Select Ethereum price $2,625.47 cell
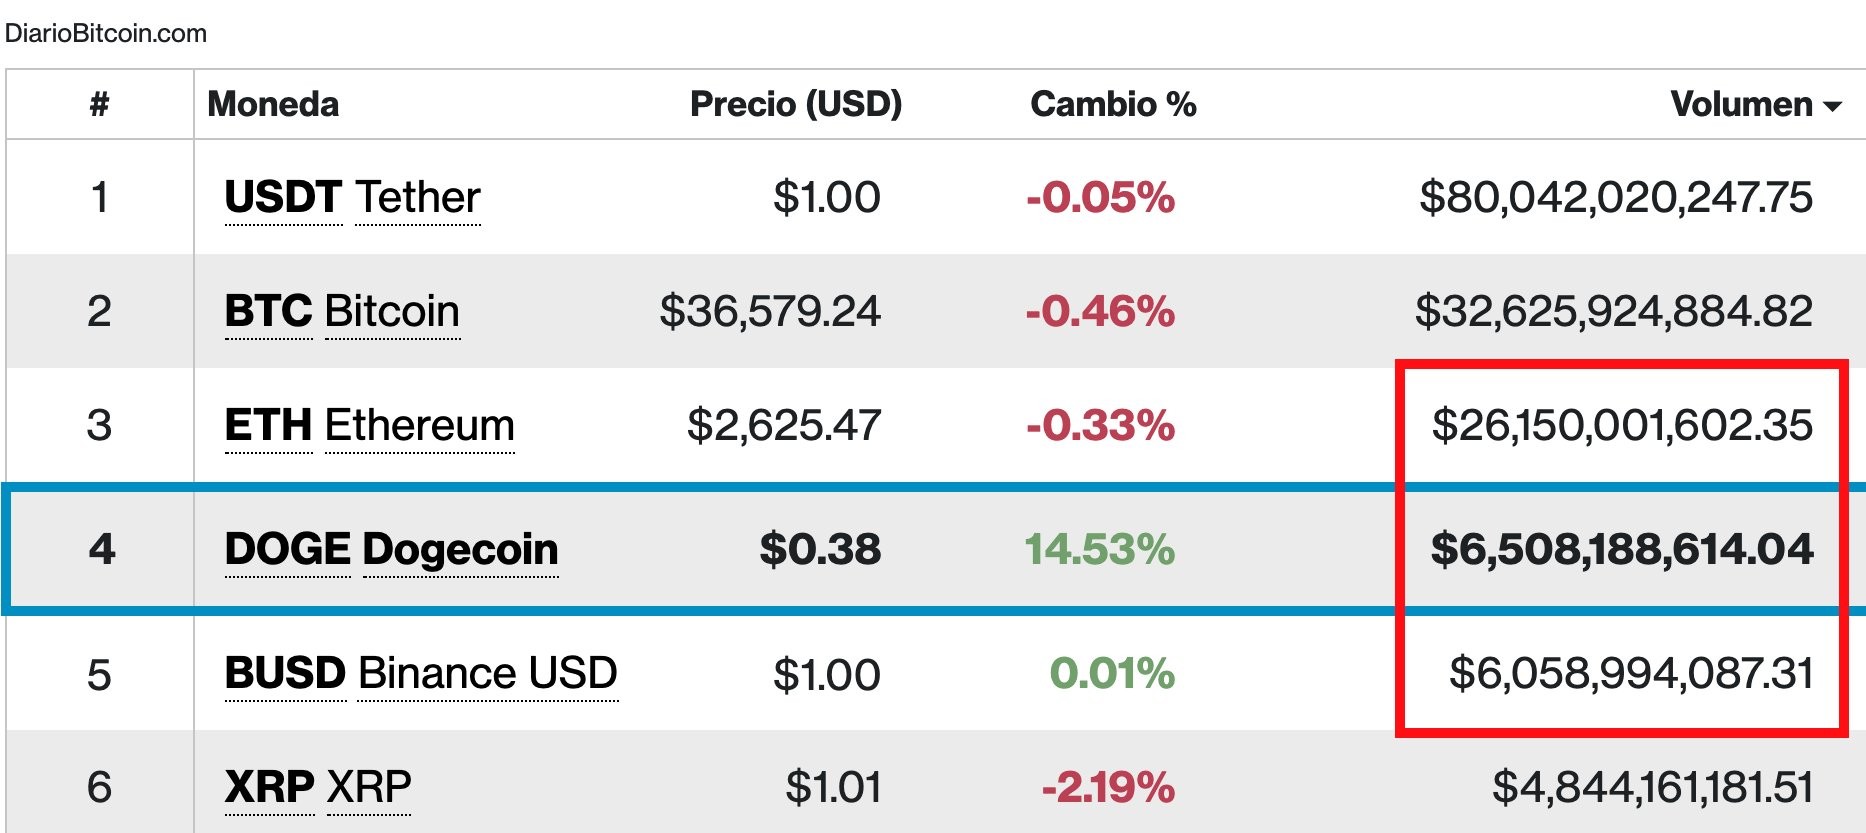1866x833 pixels. [783, 425]
